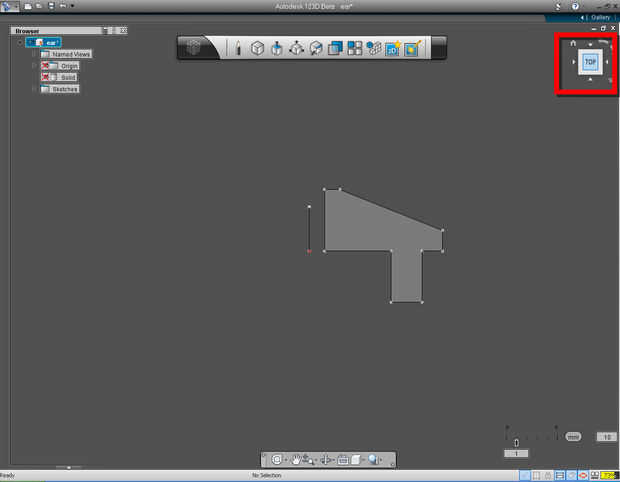
Task: Rotate view using view cube's bottom arrow
Action: click(590, 79)
